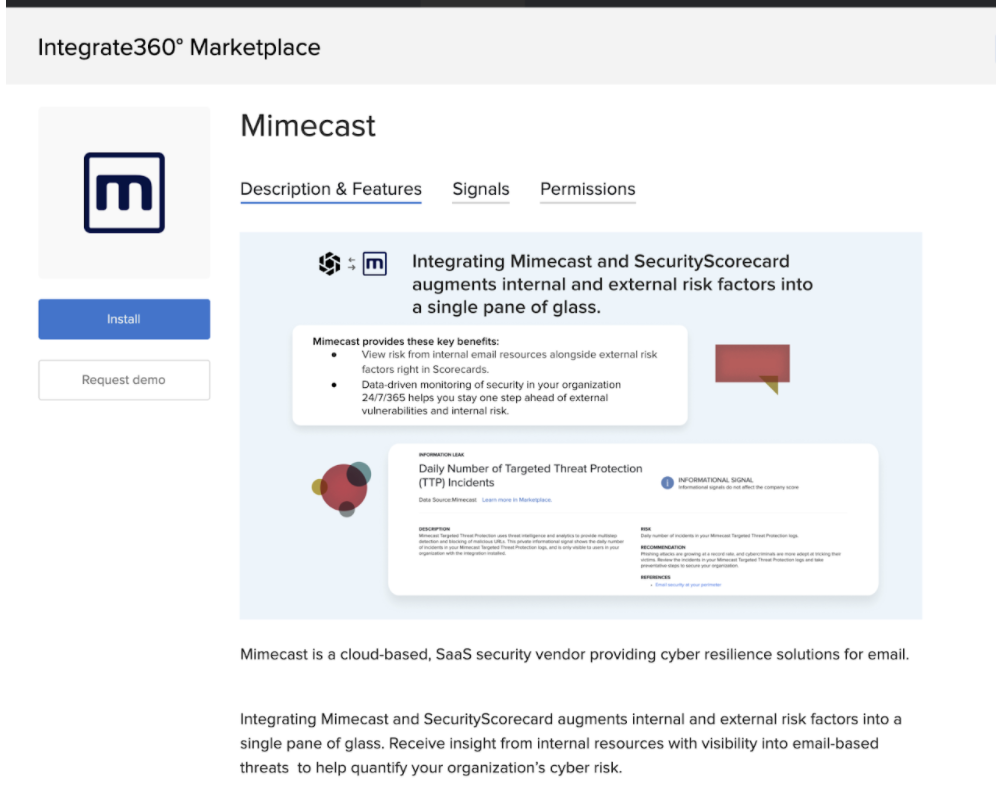Open the Description & Features tab
The height and width of the screenshot is (804, 996).
[330, 189]
